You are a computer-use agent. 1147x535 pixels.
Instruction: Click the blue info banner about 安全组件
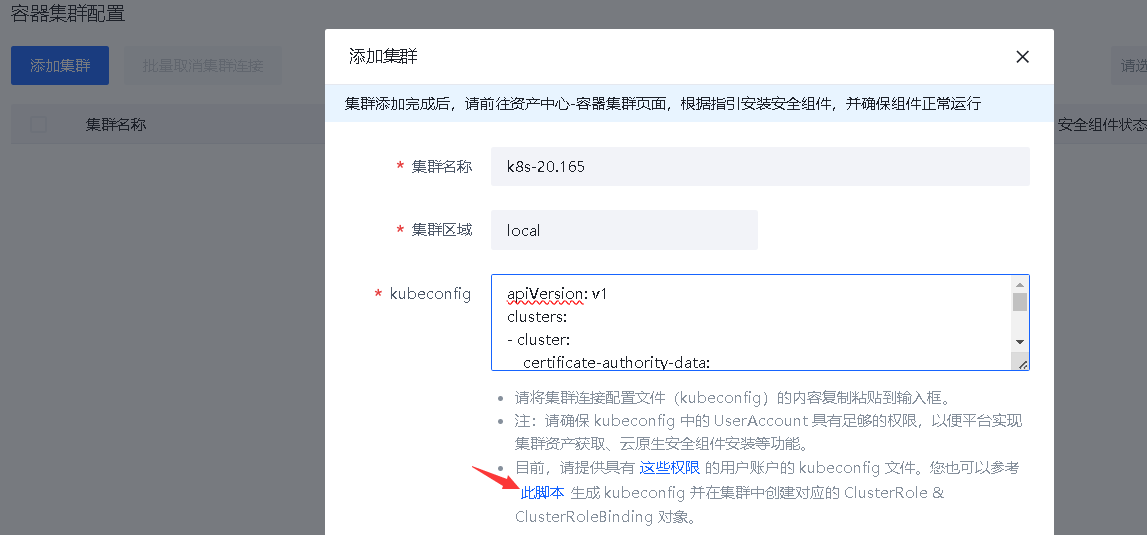coord(662,103)
